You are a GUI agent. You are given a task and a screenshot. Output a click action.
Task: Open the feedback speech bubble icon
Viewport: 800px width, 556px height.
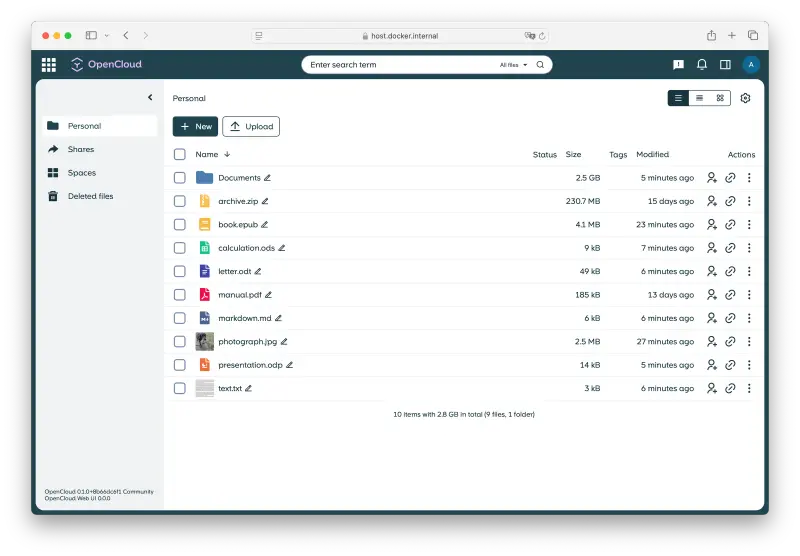point(678,64)
